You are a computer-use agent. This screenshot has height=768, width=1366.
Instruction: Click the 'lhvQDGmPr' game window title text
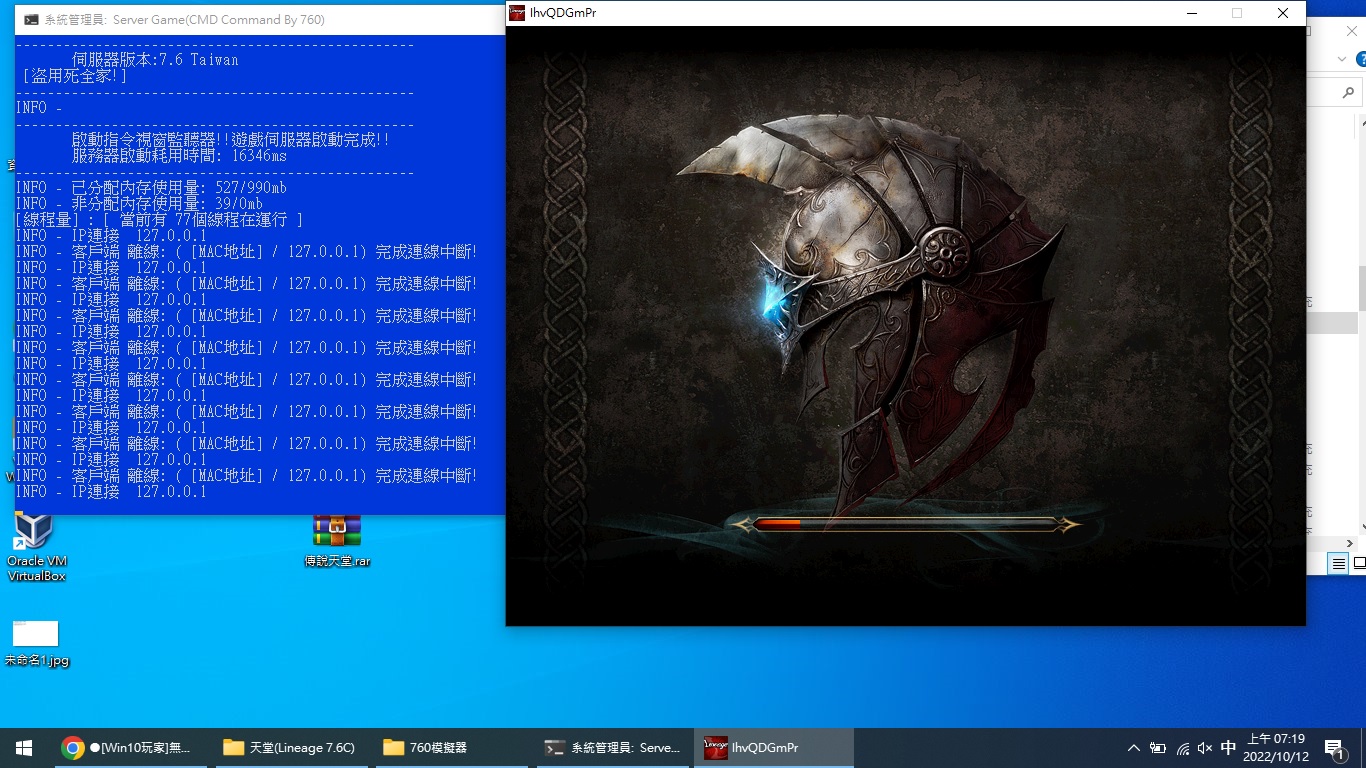click(x=563, y=13)
